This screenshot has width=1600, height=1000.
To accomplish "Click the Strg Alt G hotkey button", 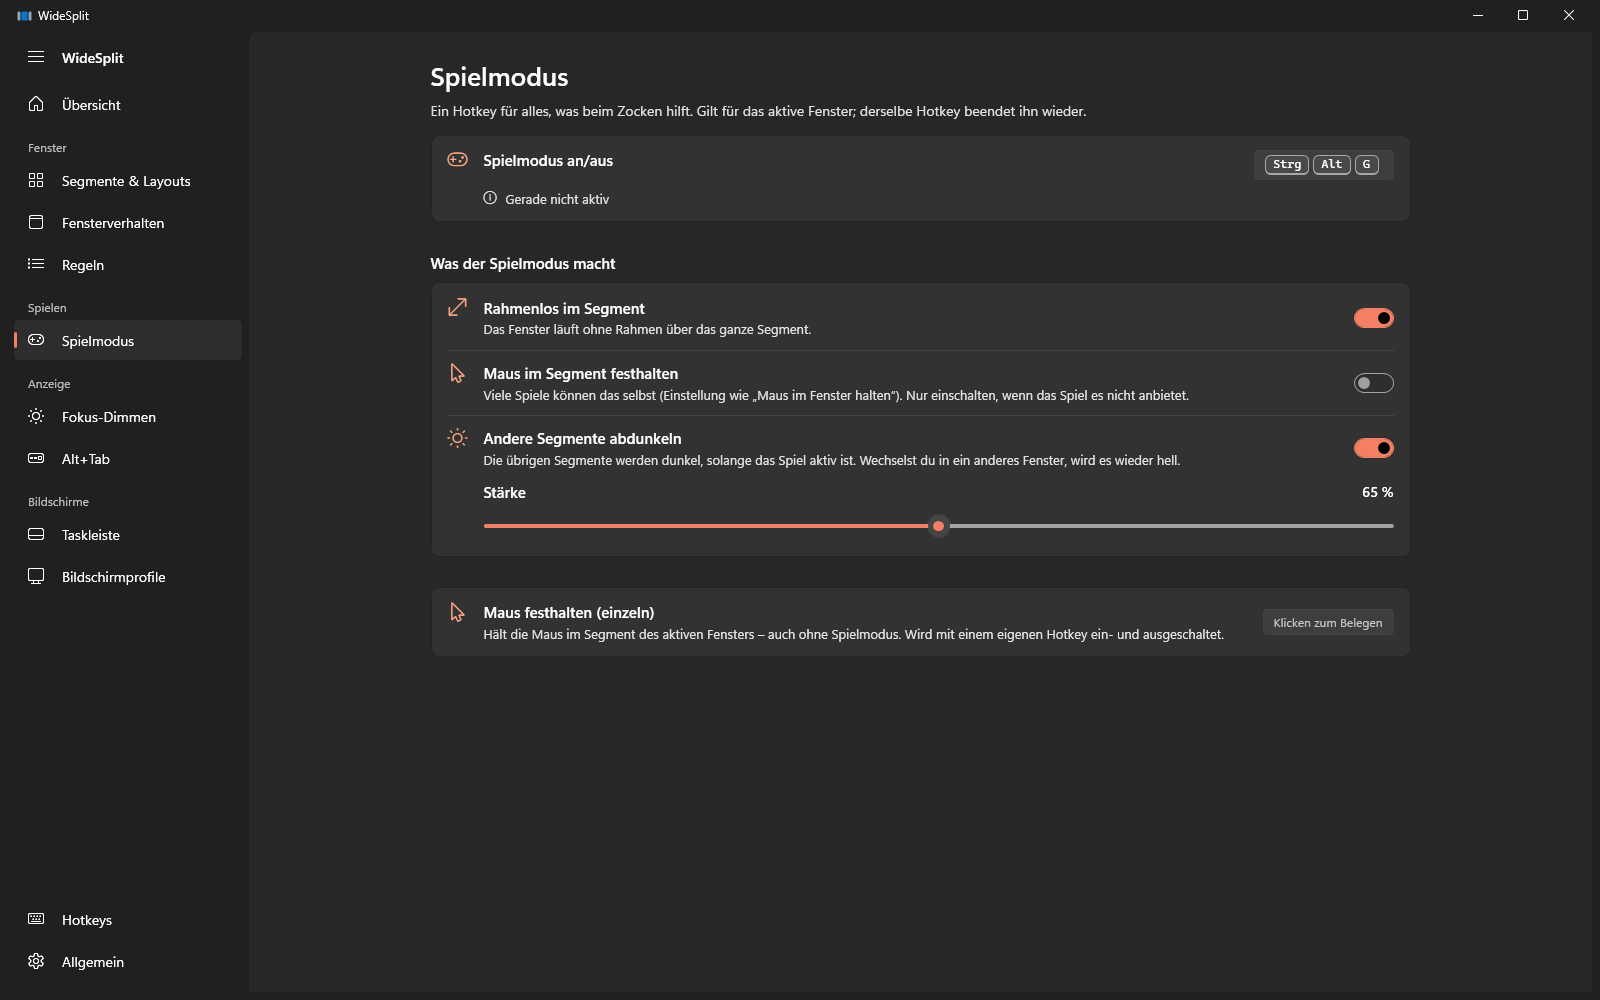I will [x=1323, y=164].
